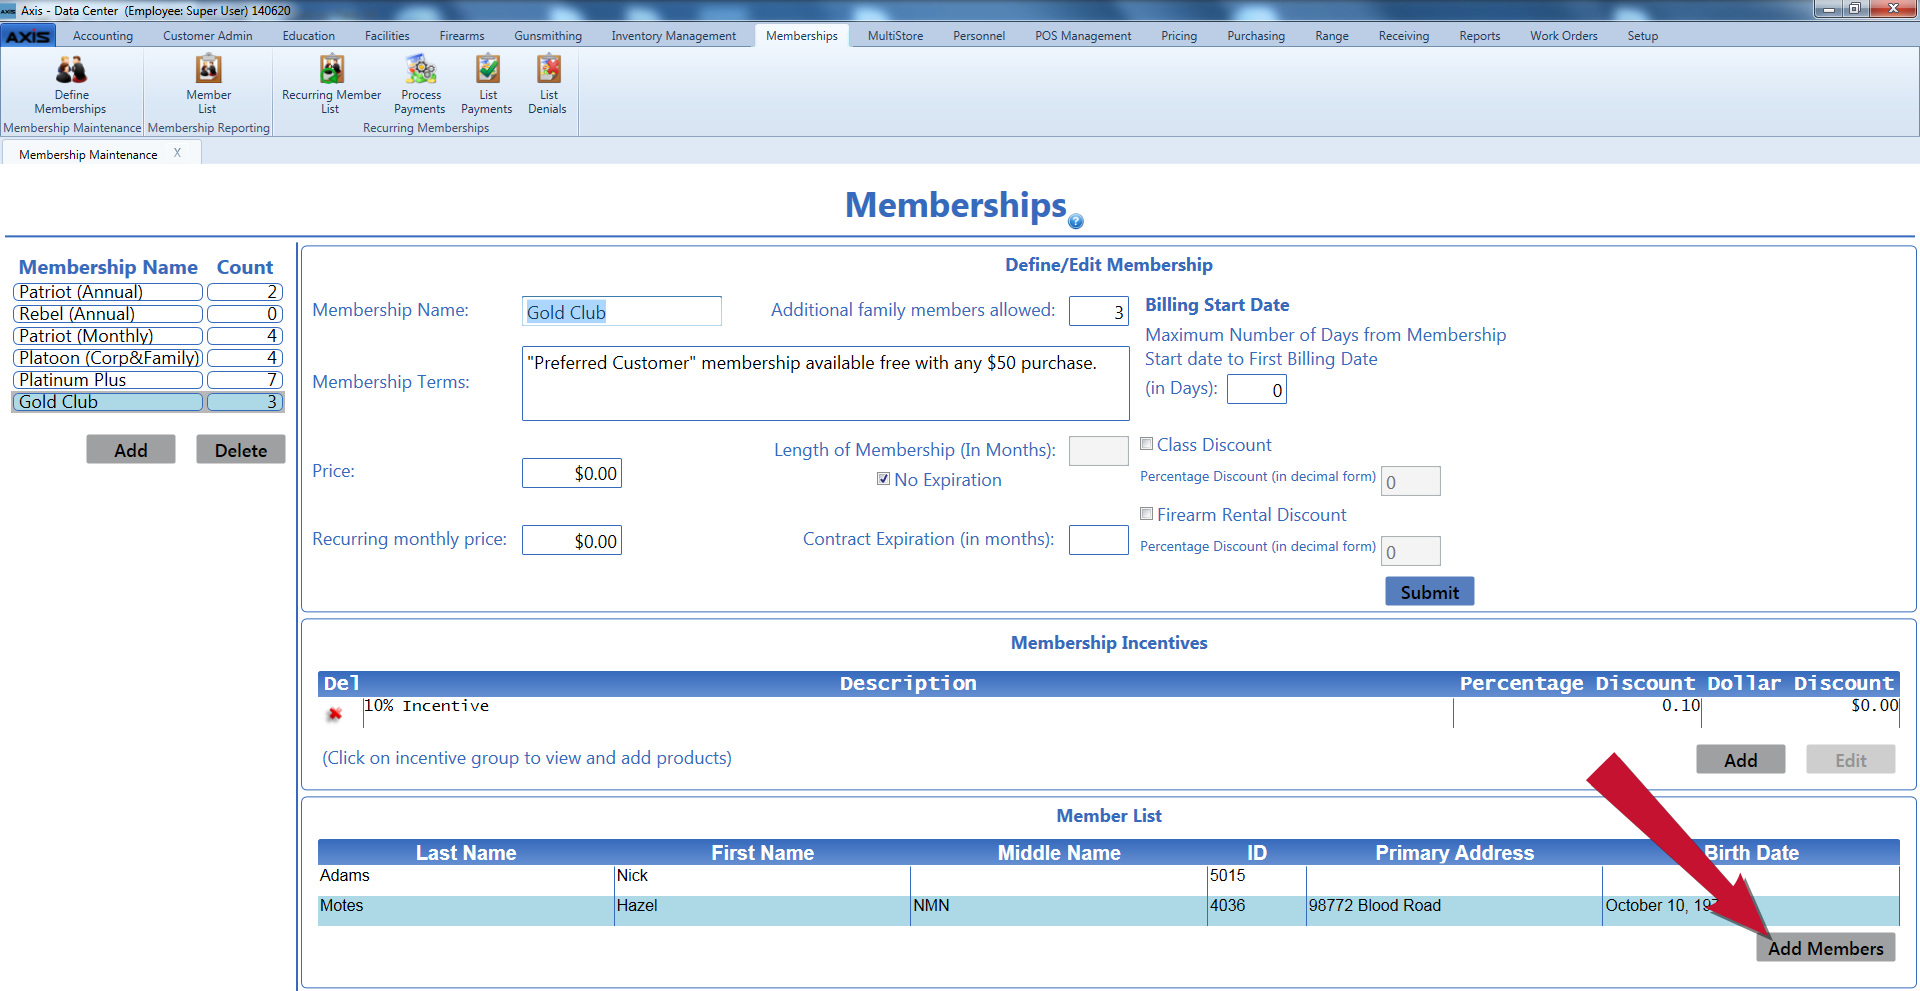Switch to the Customer Admin tab
1920x991 pixels.
coord(208,36)
